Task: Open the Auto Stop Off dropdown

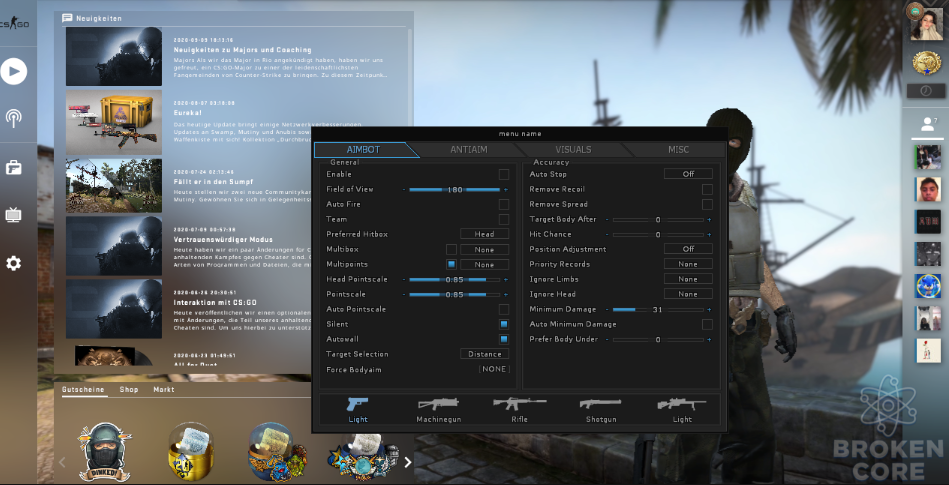Action: click(x=688, y=174)
